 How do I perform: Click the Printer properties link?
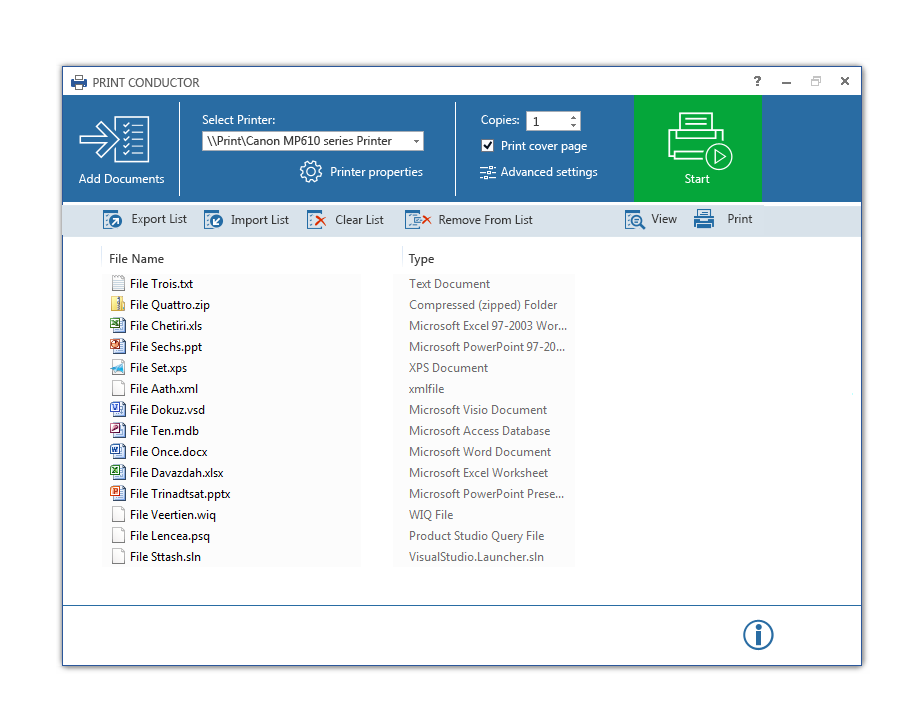(376, 172)
